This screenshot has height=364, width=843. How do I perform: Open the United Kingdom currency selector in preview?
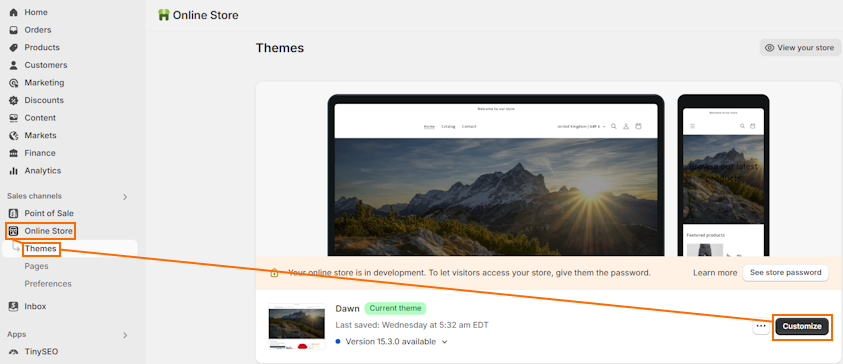pyautogui.click(x=582, y=126)
